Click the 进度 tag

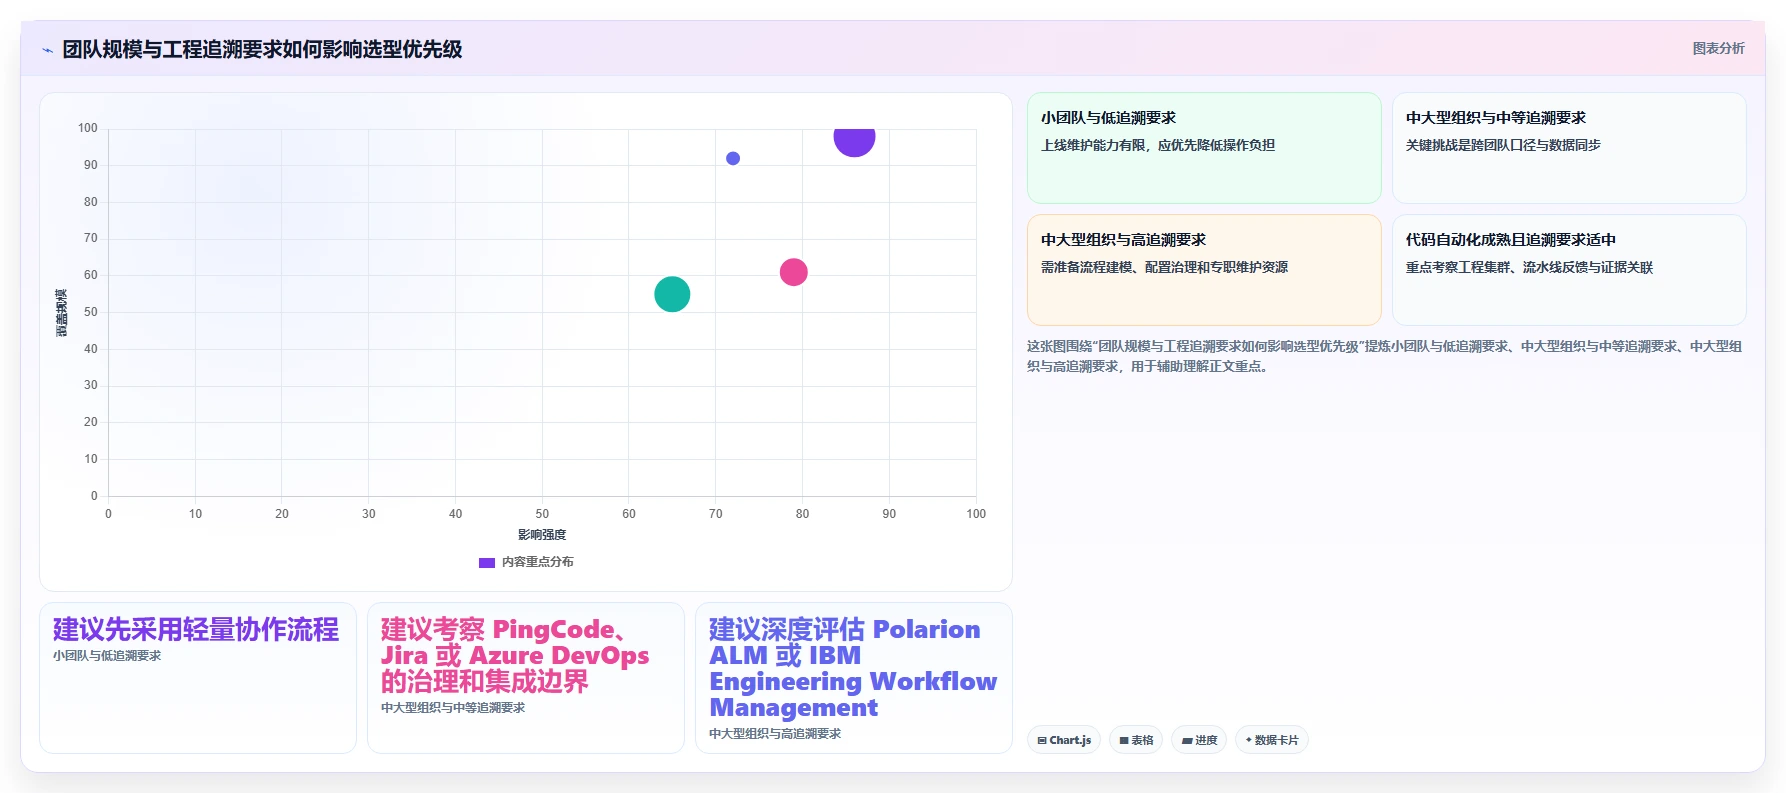1199,740
